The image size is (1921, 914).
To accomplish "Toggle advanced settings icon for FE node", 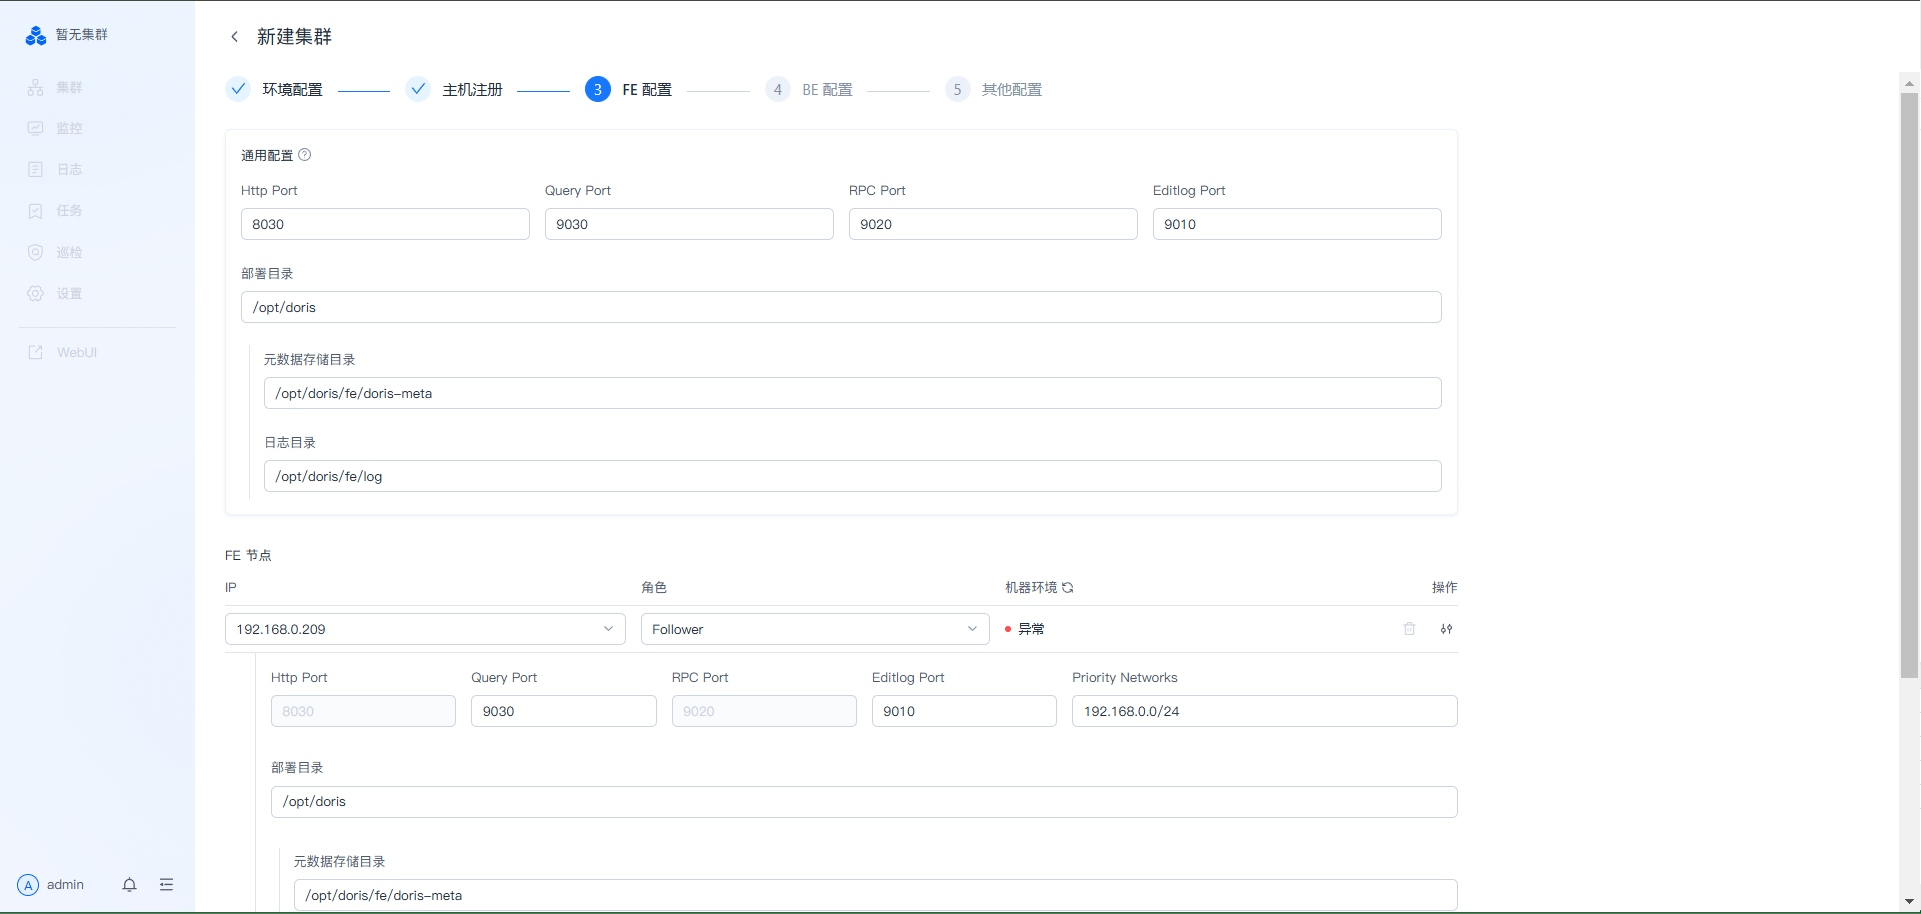I will coord(1446,629).
